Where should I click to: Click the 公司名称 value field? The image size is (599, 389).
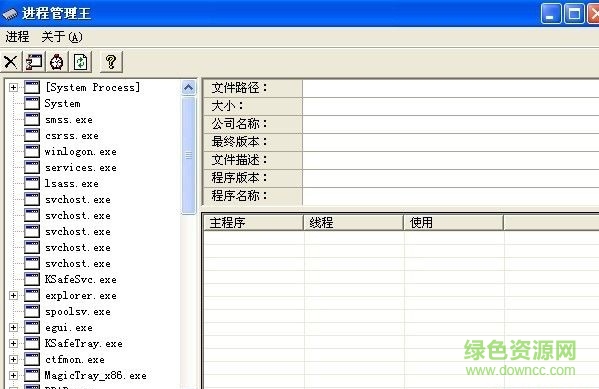(x=451, y=124)
